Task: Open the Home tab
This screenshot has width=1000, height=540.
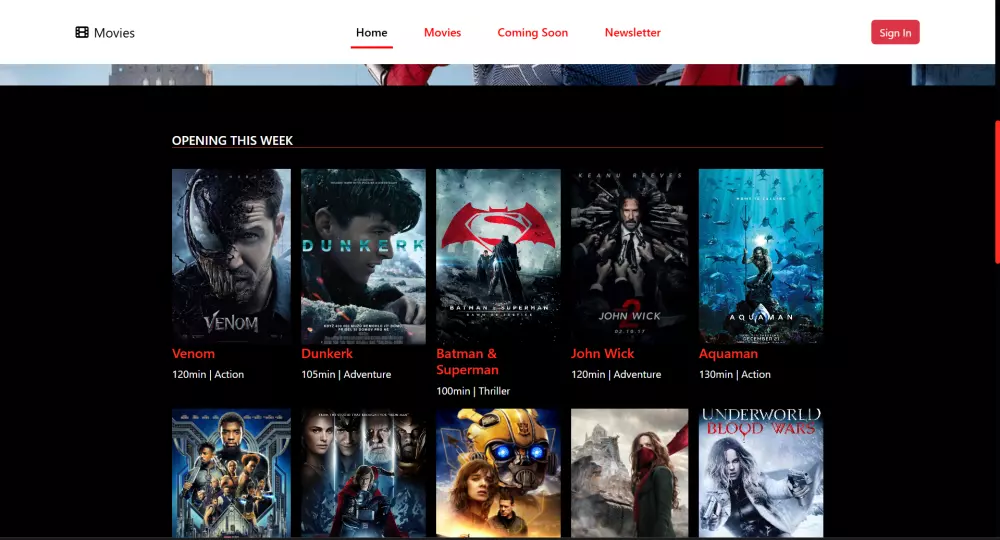Action: click(372, 33)
